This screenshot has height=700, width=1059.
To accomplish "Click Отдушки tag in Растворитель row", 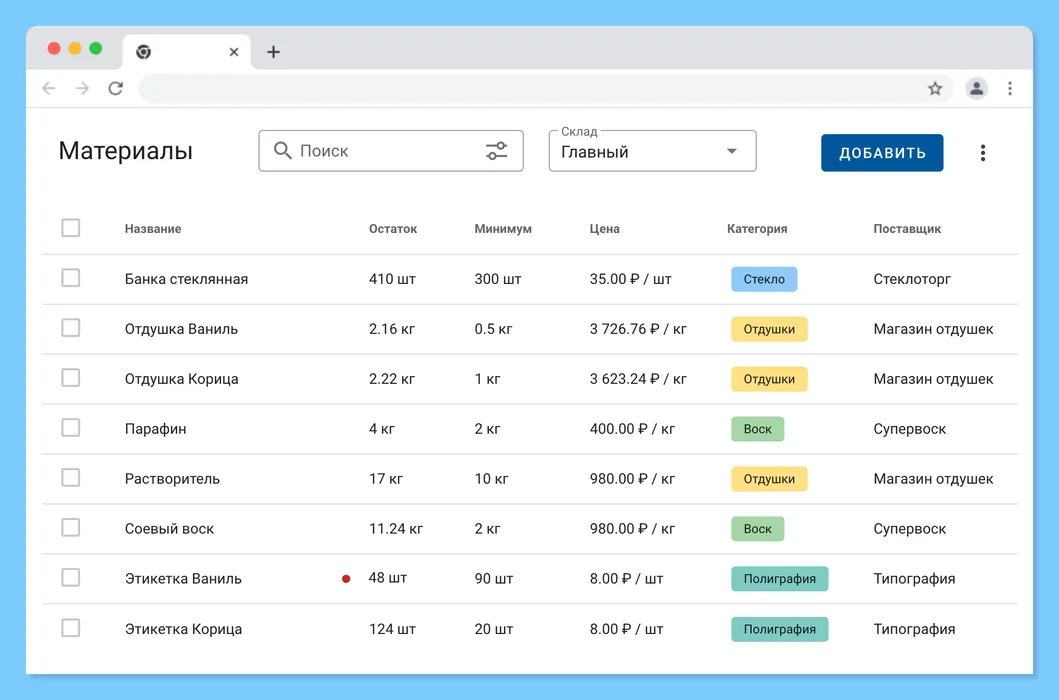I will click(769, 479).
